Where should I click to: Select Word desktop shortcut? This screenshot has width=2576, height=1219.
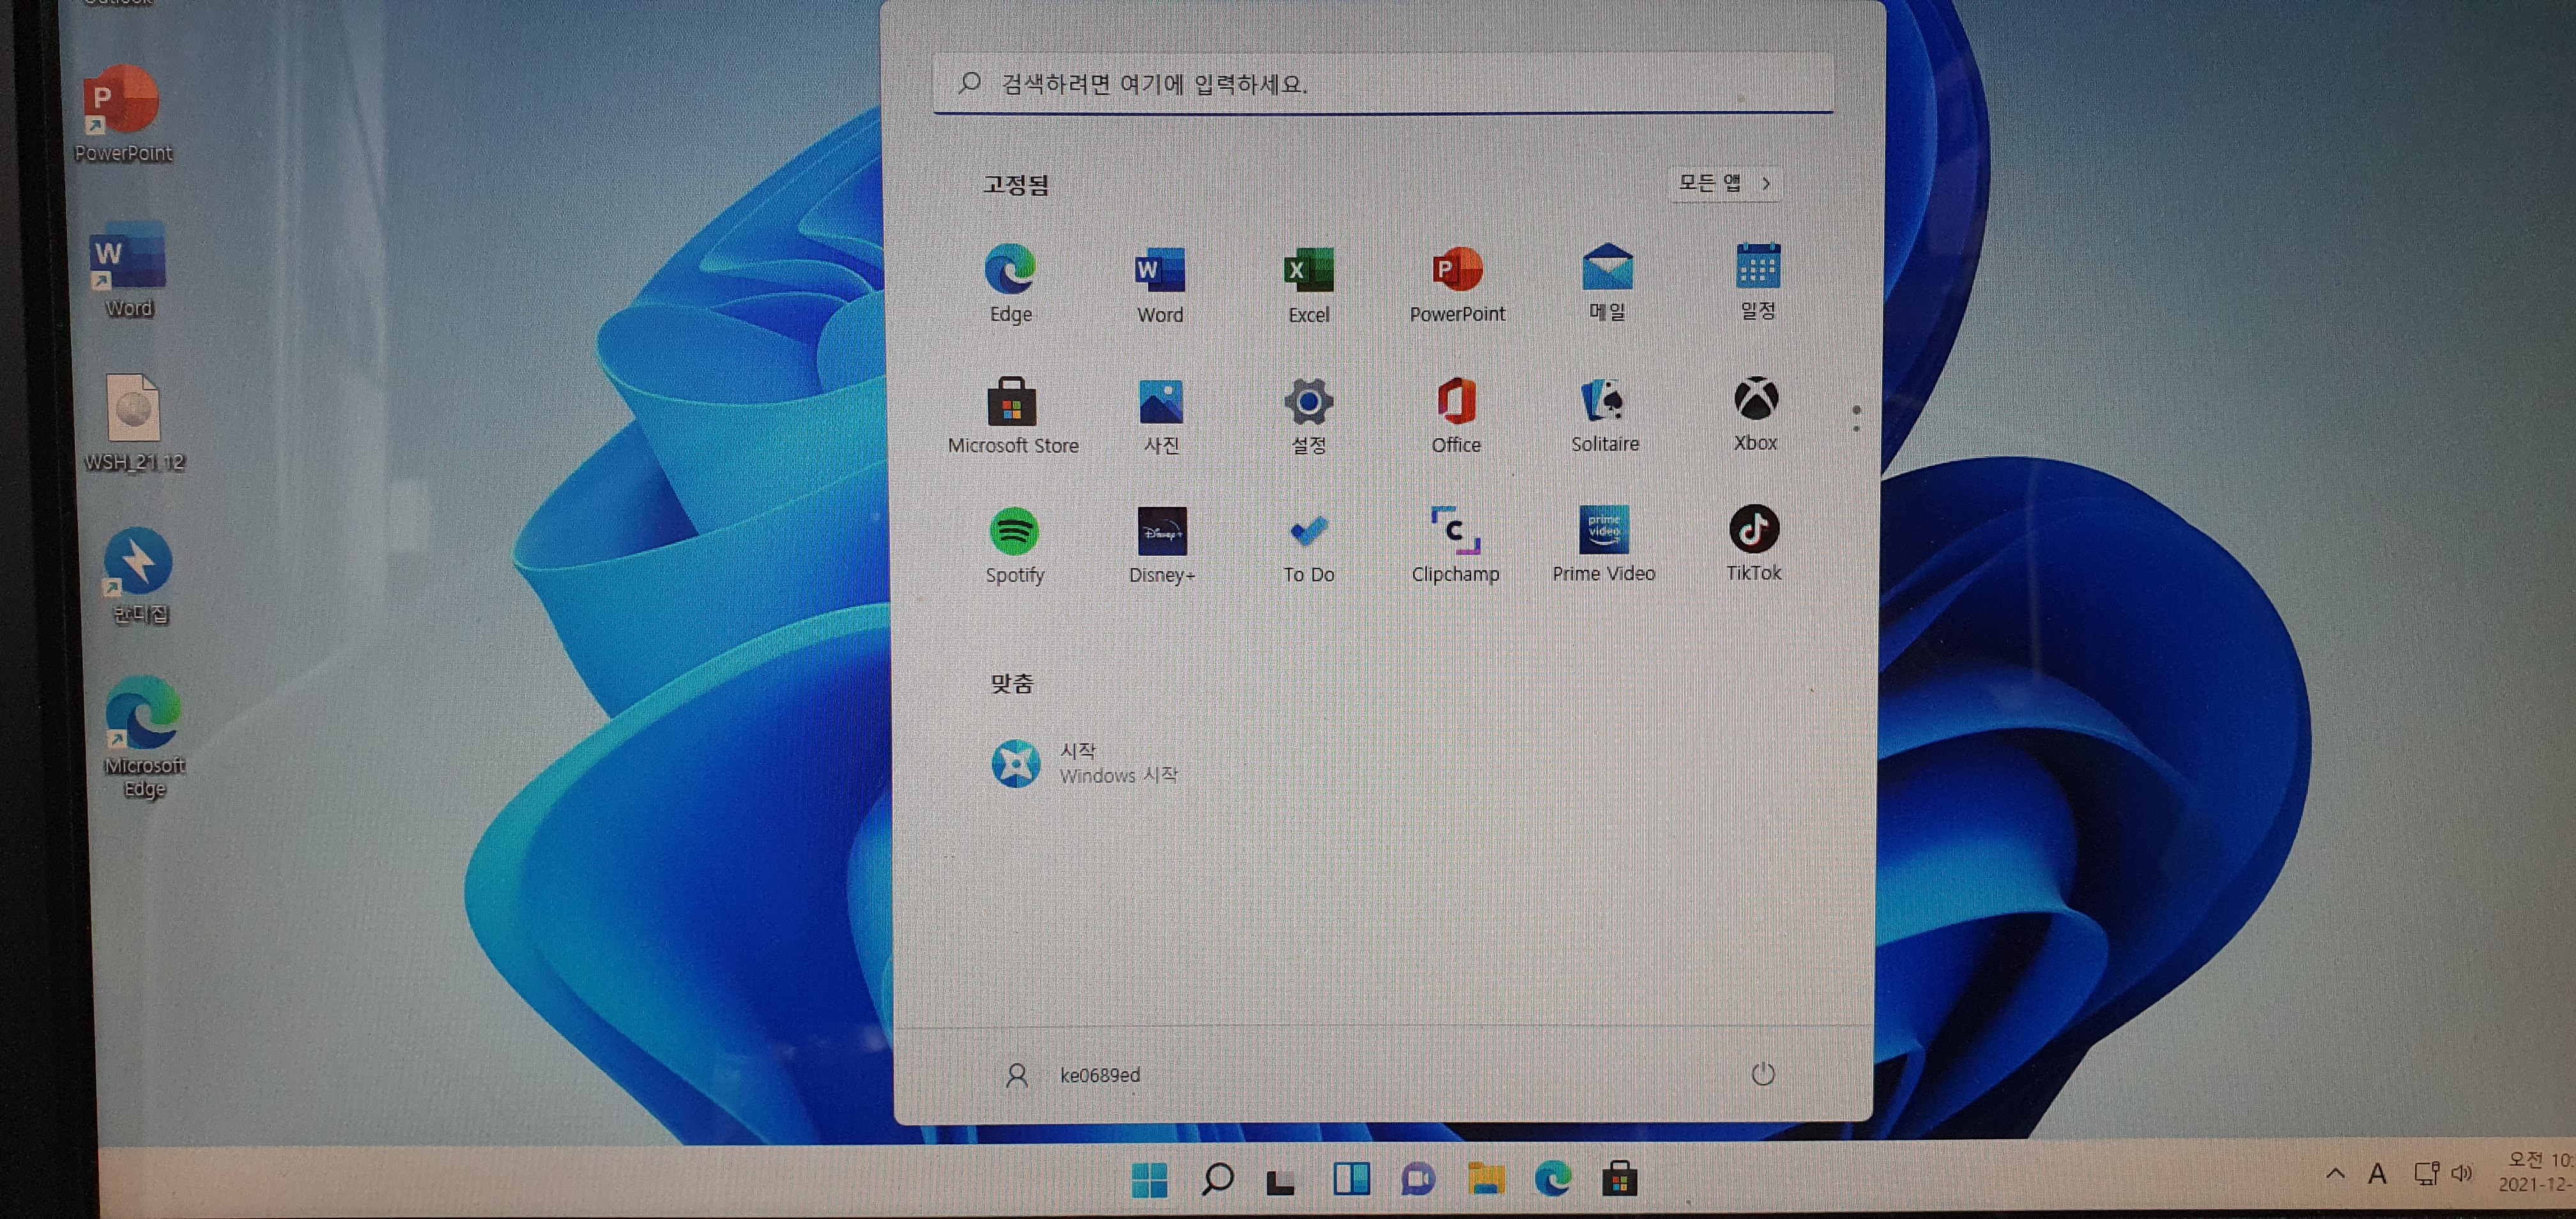(129, 270)
